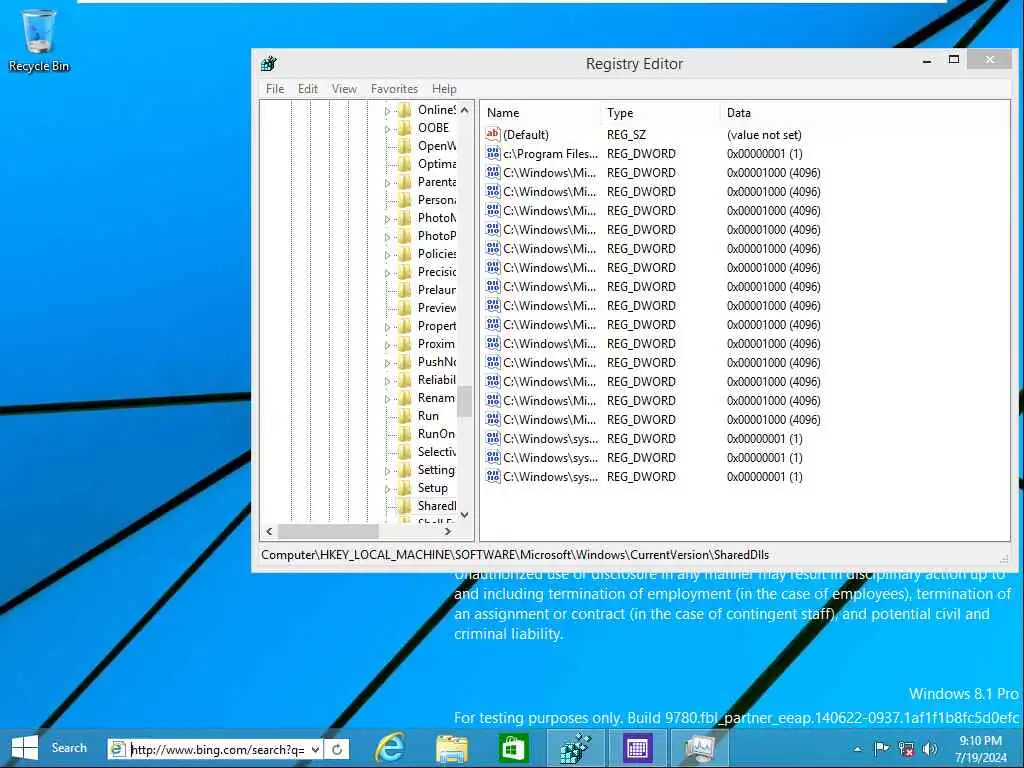
Task: Select the Proxim key in the tree
Action: [436, 344]
